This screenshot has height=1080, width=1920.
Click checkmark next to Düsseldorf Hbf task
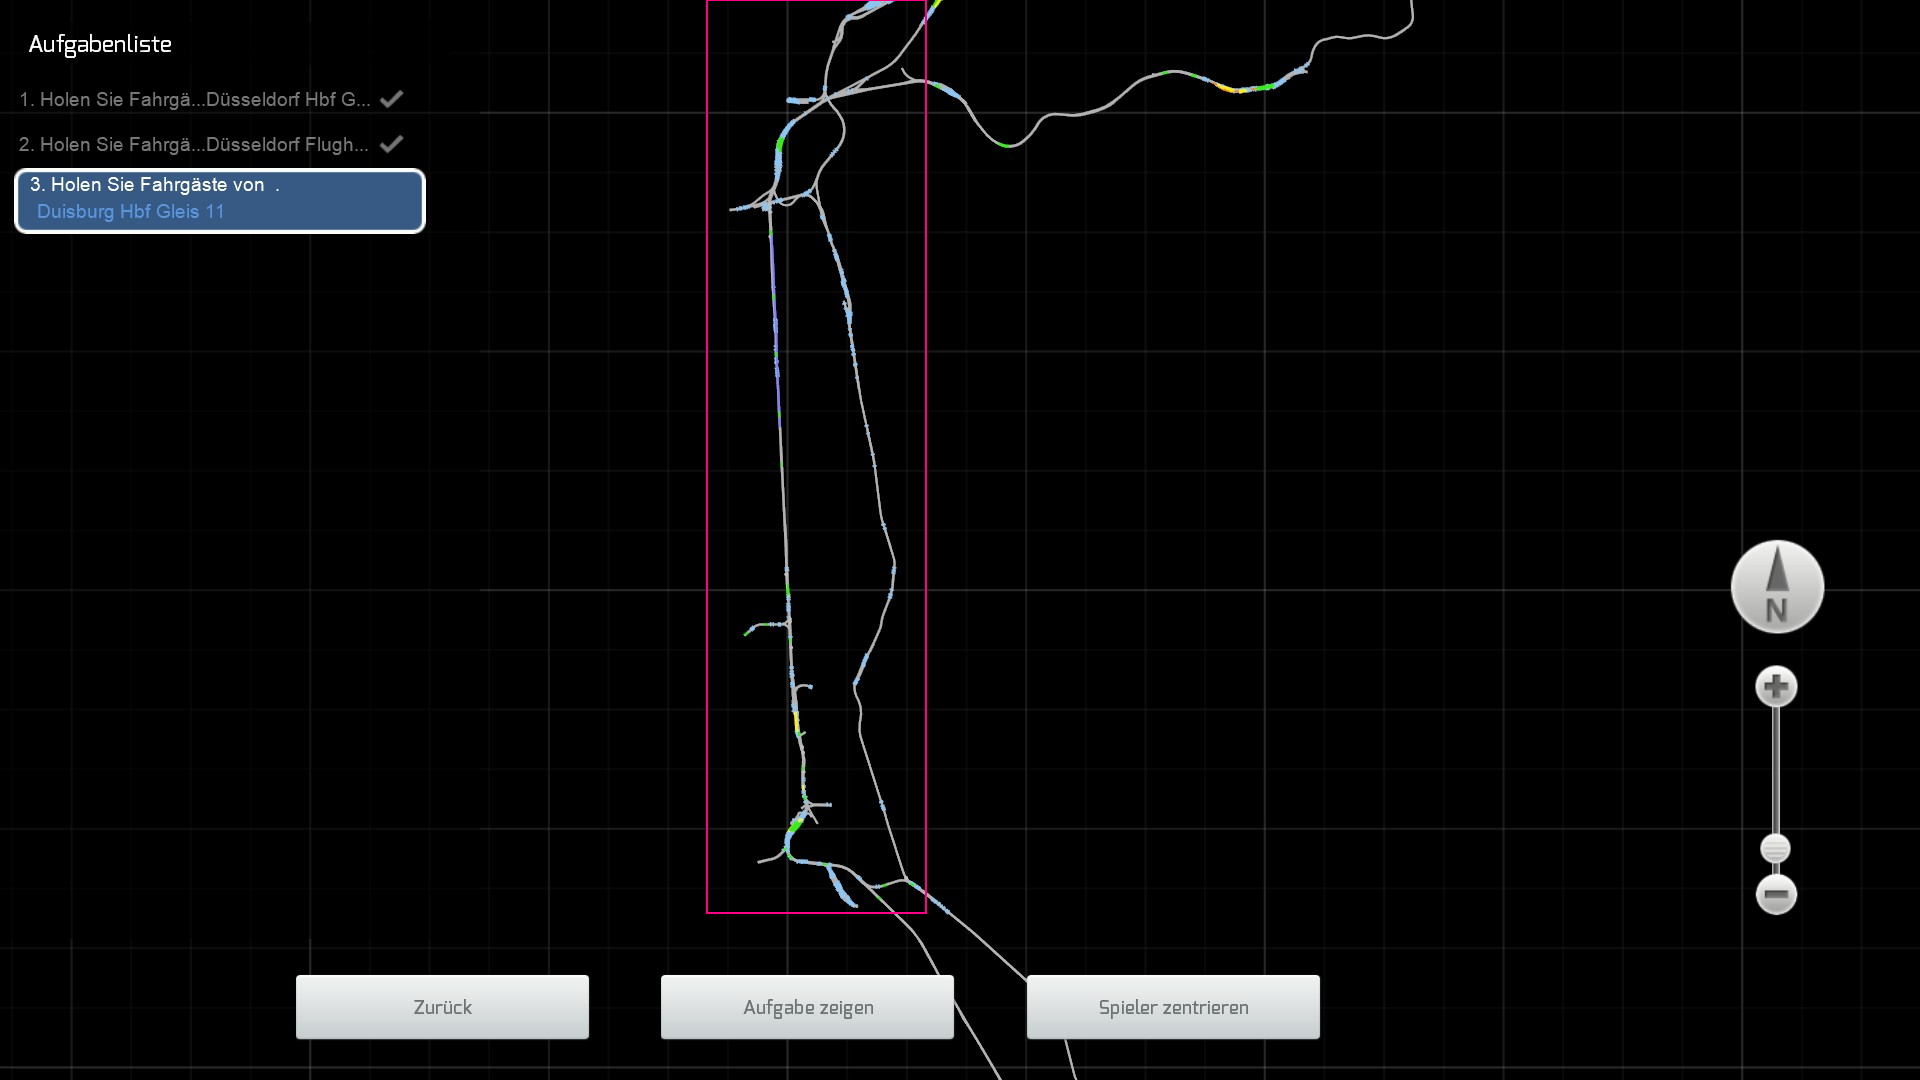[391, 99]
